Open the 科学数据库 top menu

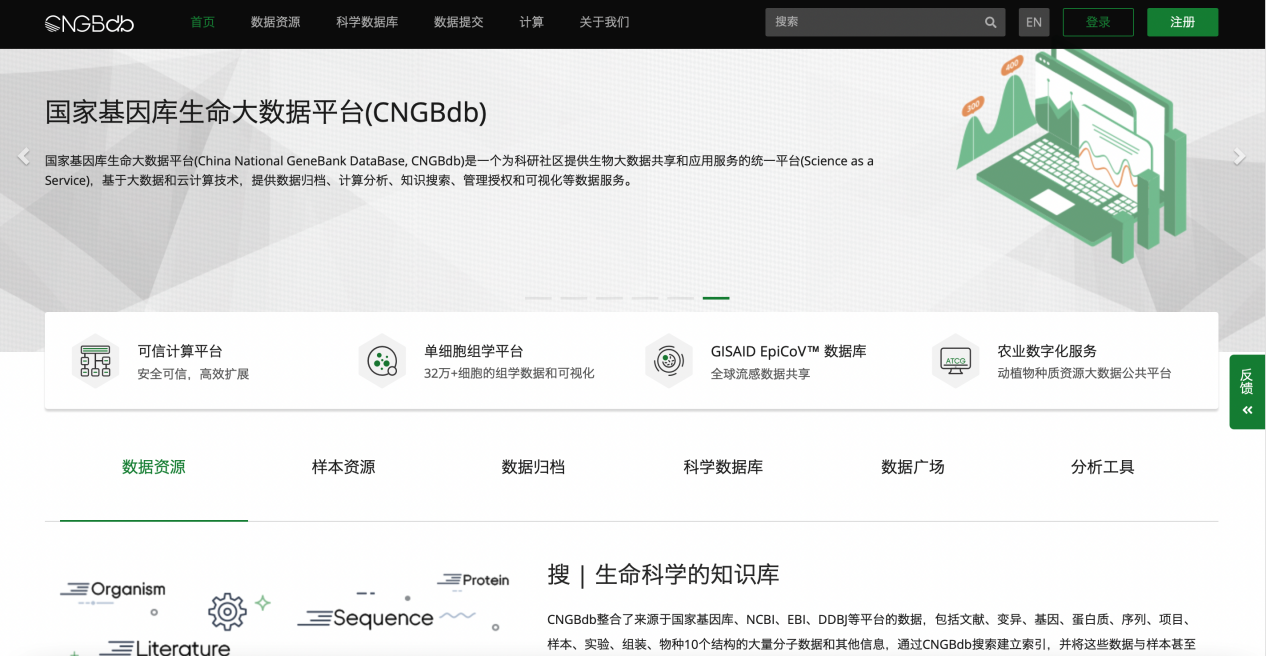[x=367, y=22]
